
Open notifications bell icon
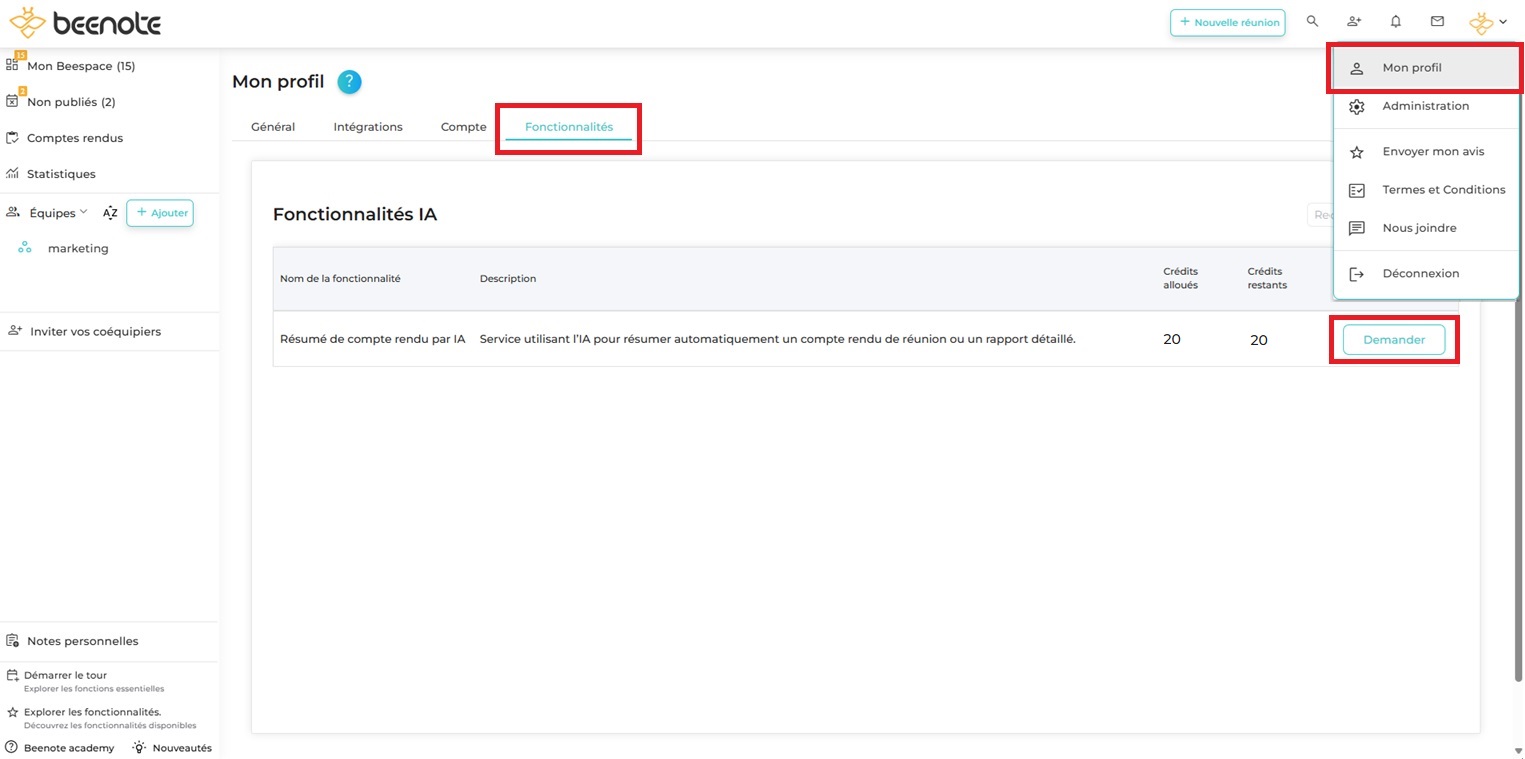[x=1396, y=21]
